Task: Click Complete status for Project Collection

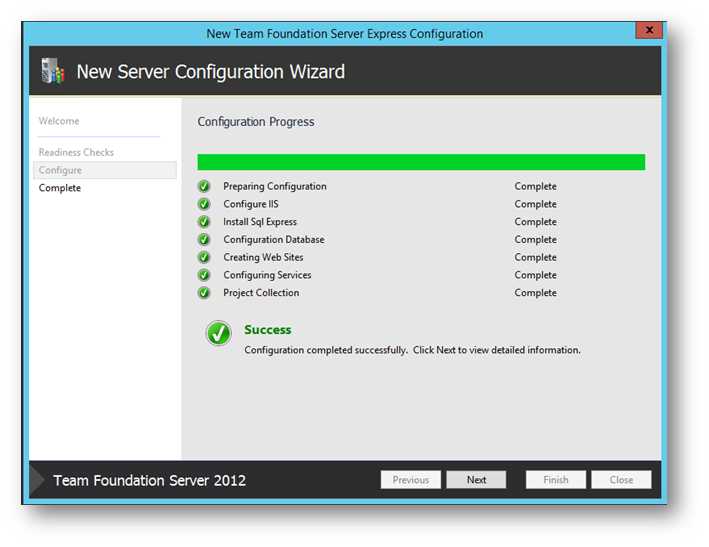Action: point(535,292)
